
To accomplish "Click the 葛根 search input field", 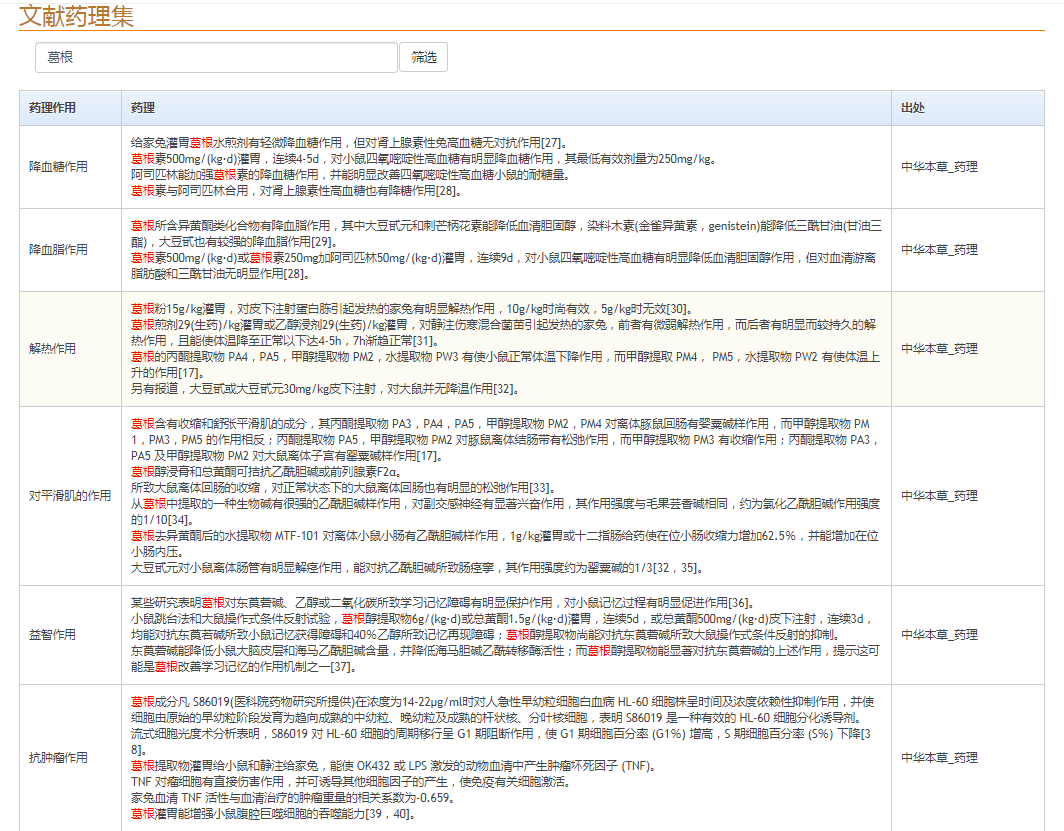I will coord(216,57).
